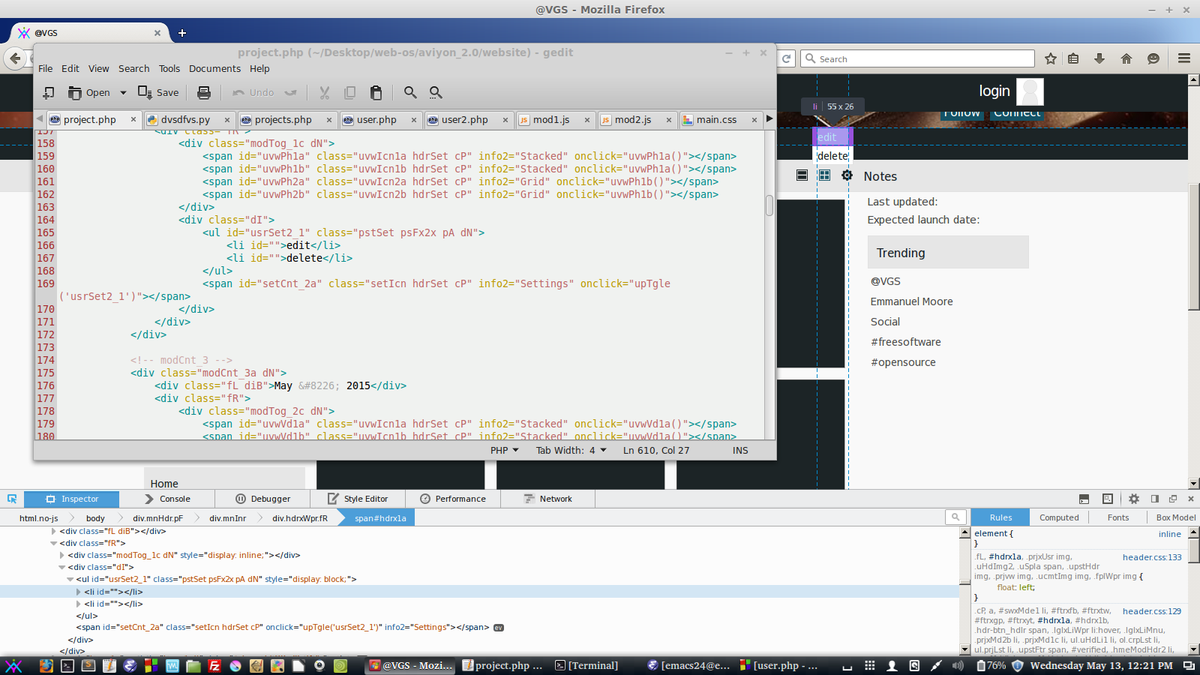This screenshot has height=675, width=1200.
Task: Open the Help menu in gedit
Action: coord(259,69)
